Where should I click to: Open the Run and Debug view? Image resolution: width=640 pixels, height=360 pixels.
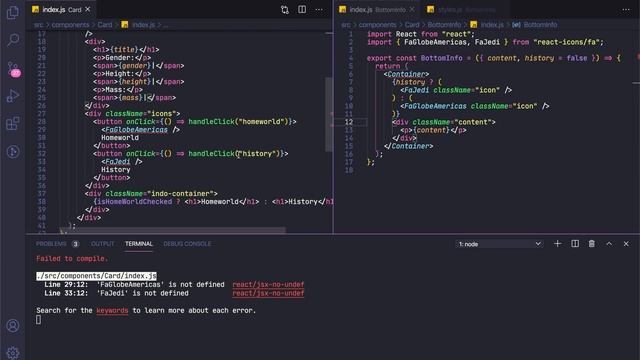click(13, 96)
